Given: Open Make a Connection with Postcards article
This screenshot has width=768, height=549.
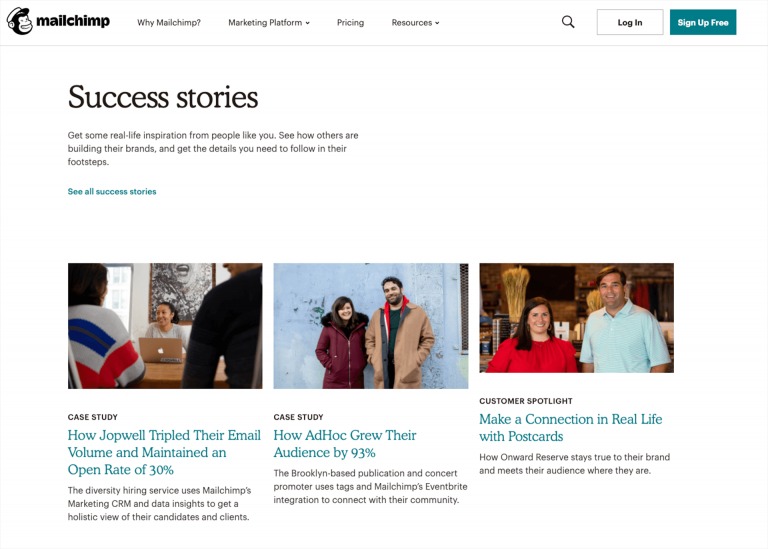Looking at the screenshot, I should 570,427.
